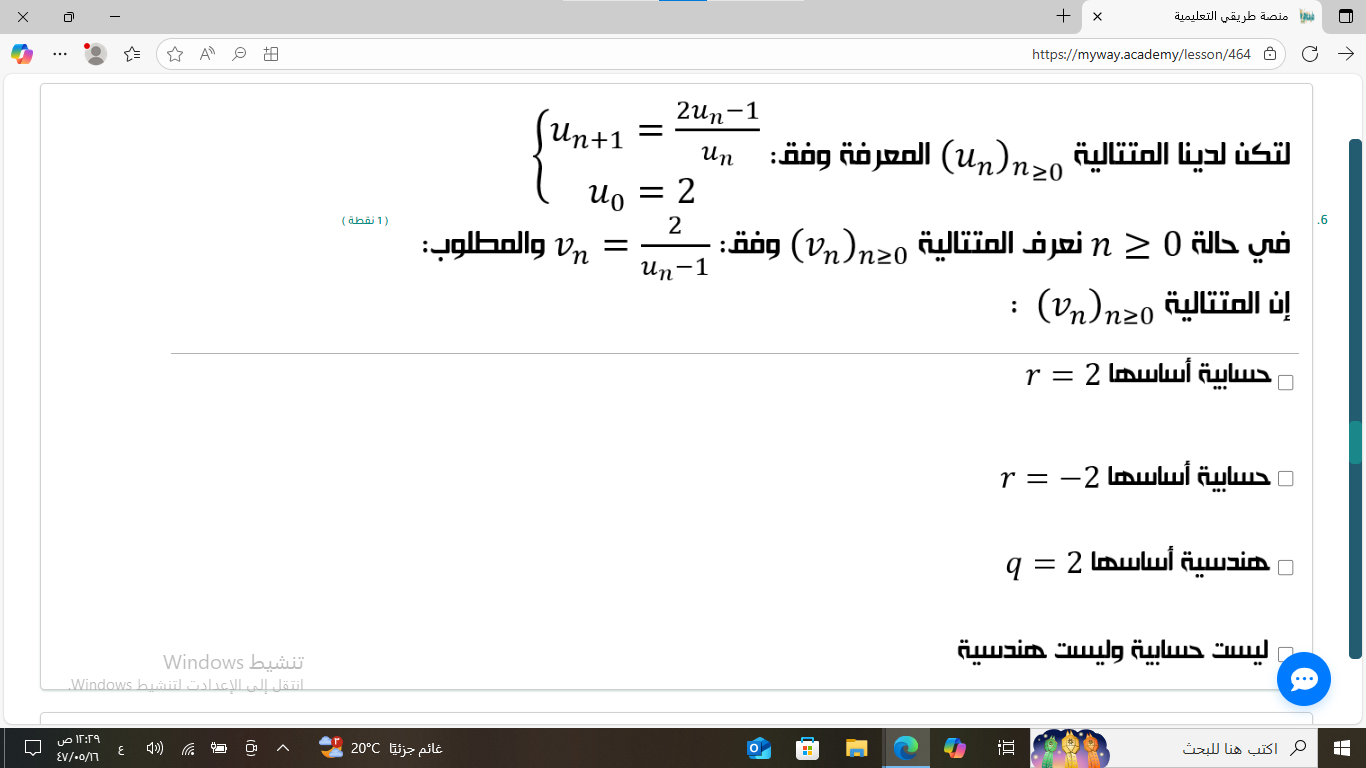Activate Read aloud in the address bar

click(207, 54)
